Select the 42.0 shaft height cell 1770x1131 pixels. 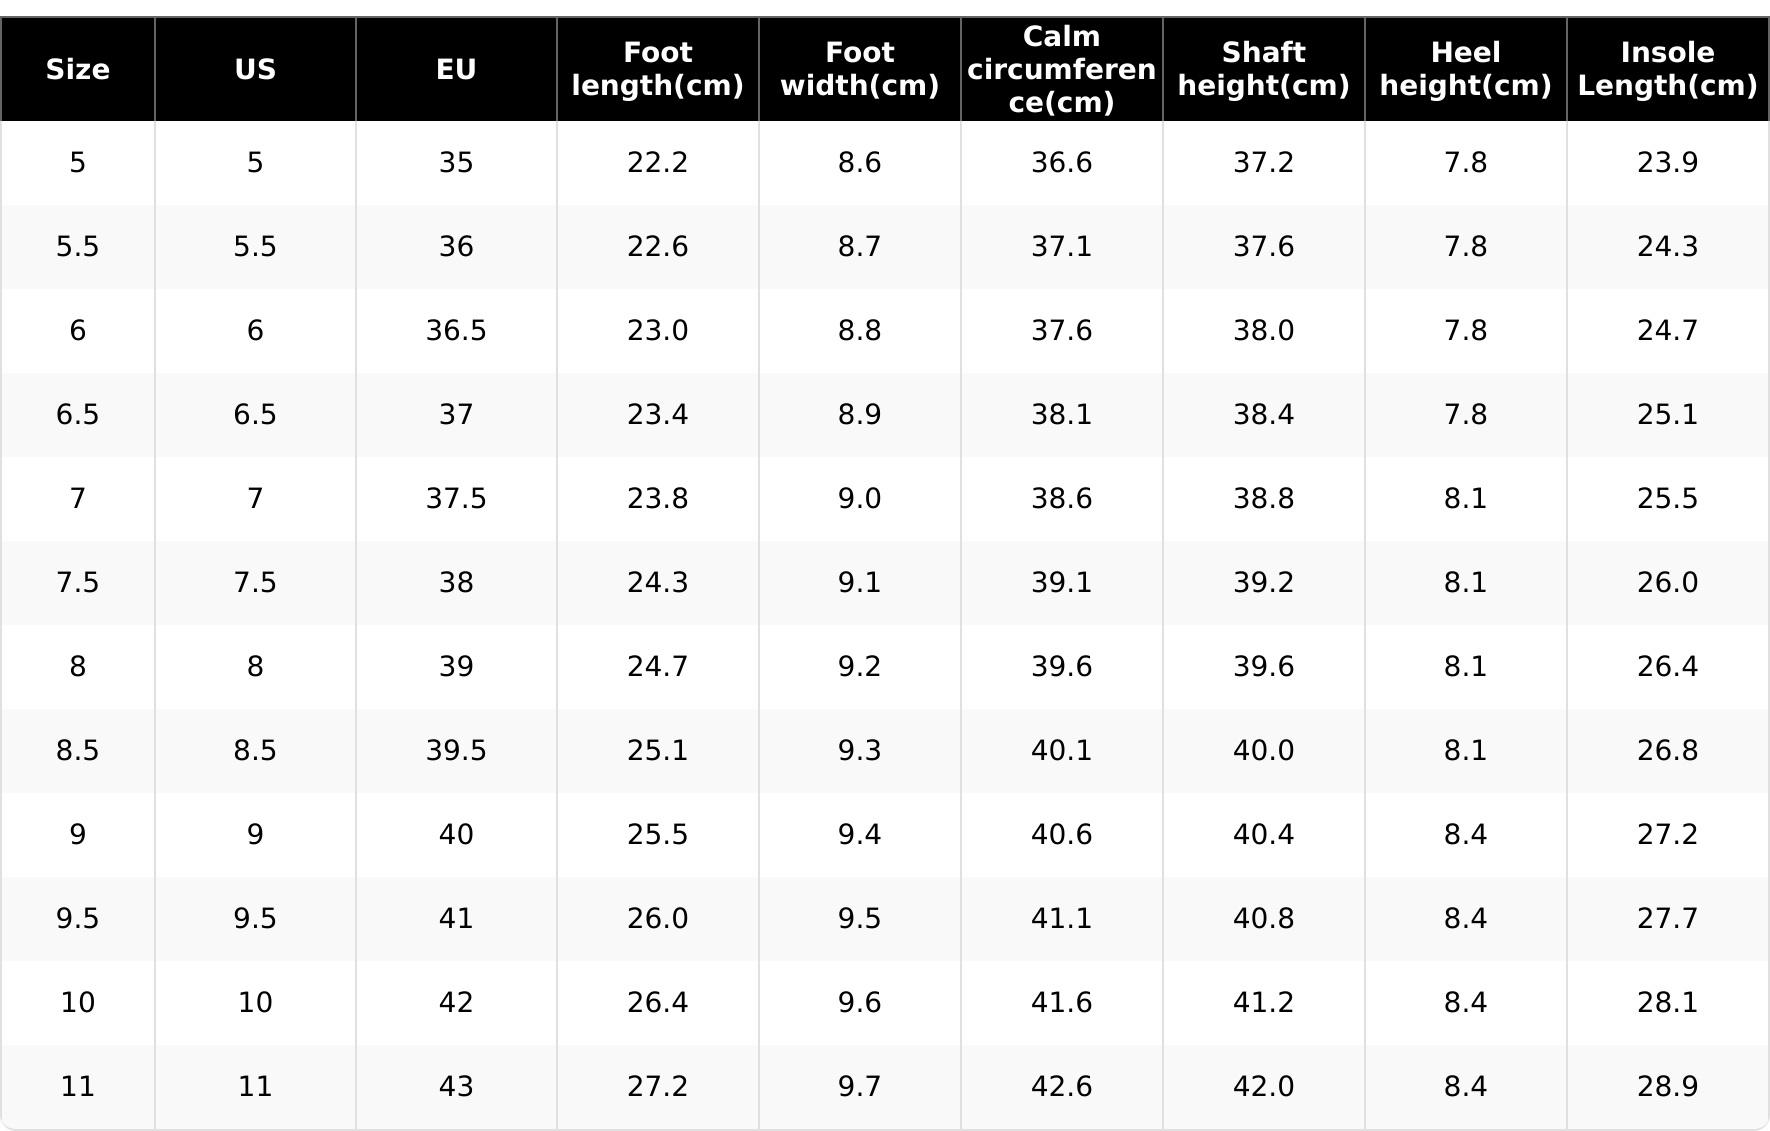(1263, 1086)
